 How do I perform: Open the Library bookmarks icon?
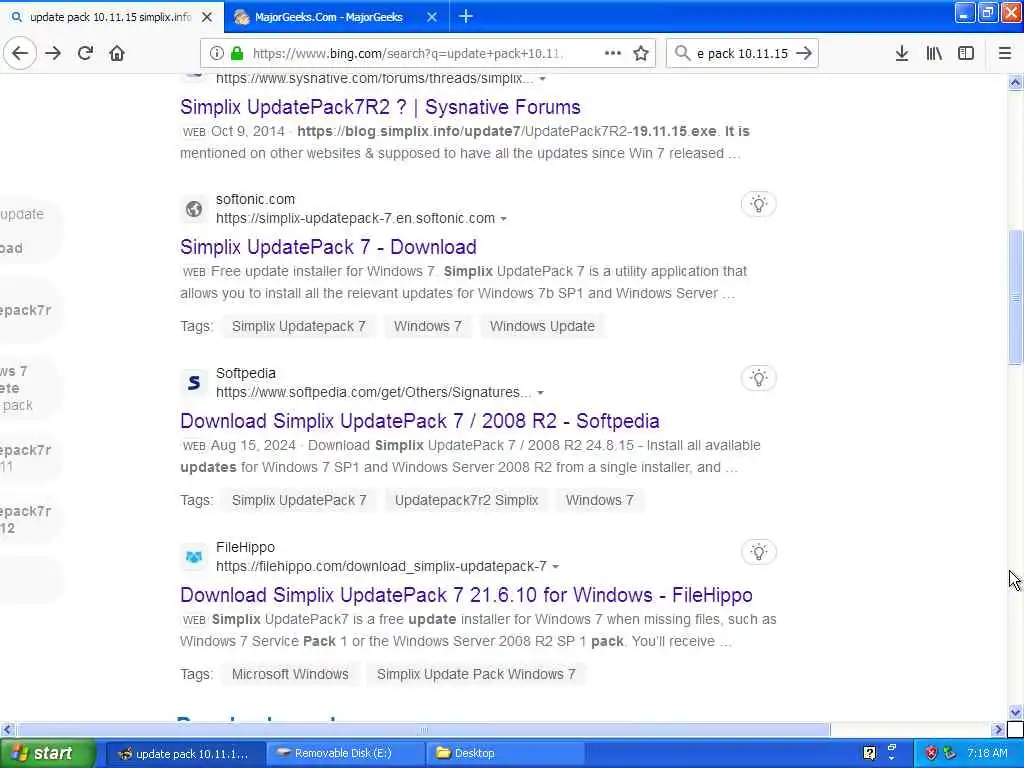click(934, 54)
